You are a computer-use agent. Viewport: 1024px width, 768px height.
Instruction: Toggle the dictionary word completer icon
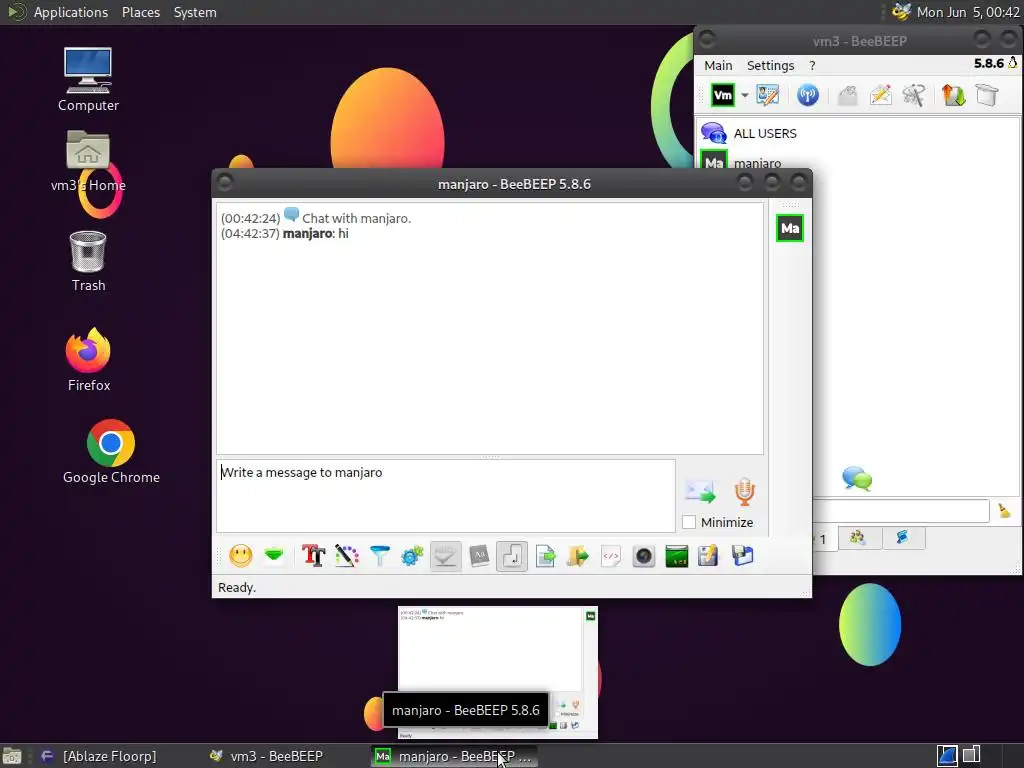(x=479, y=556)
